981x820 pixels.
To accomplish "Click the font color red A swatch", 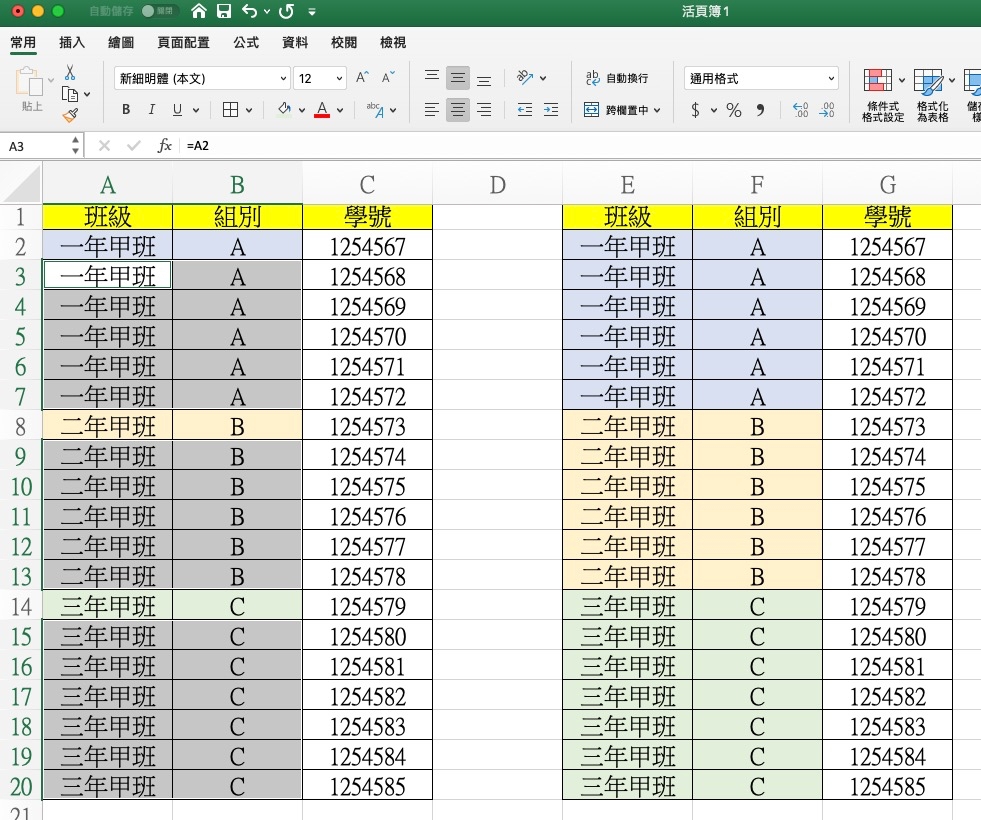I will [322, 110].
